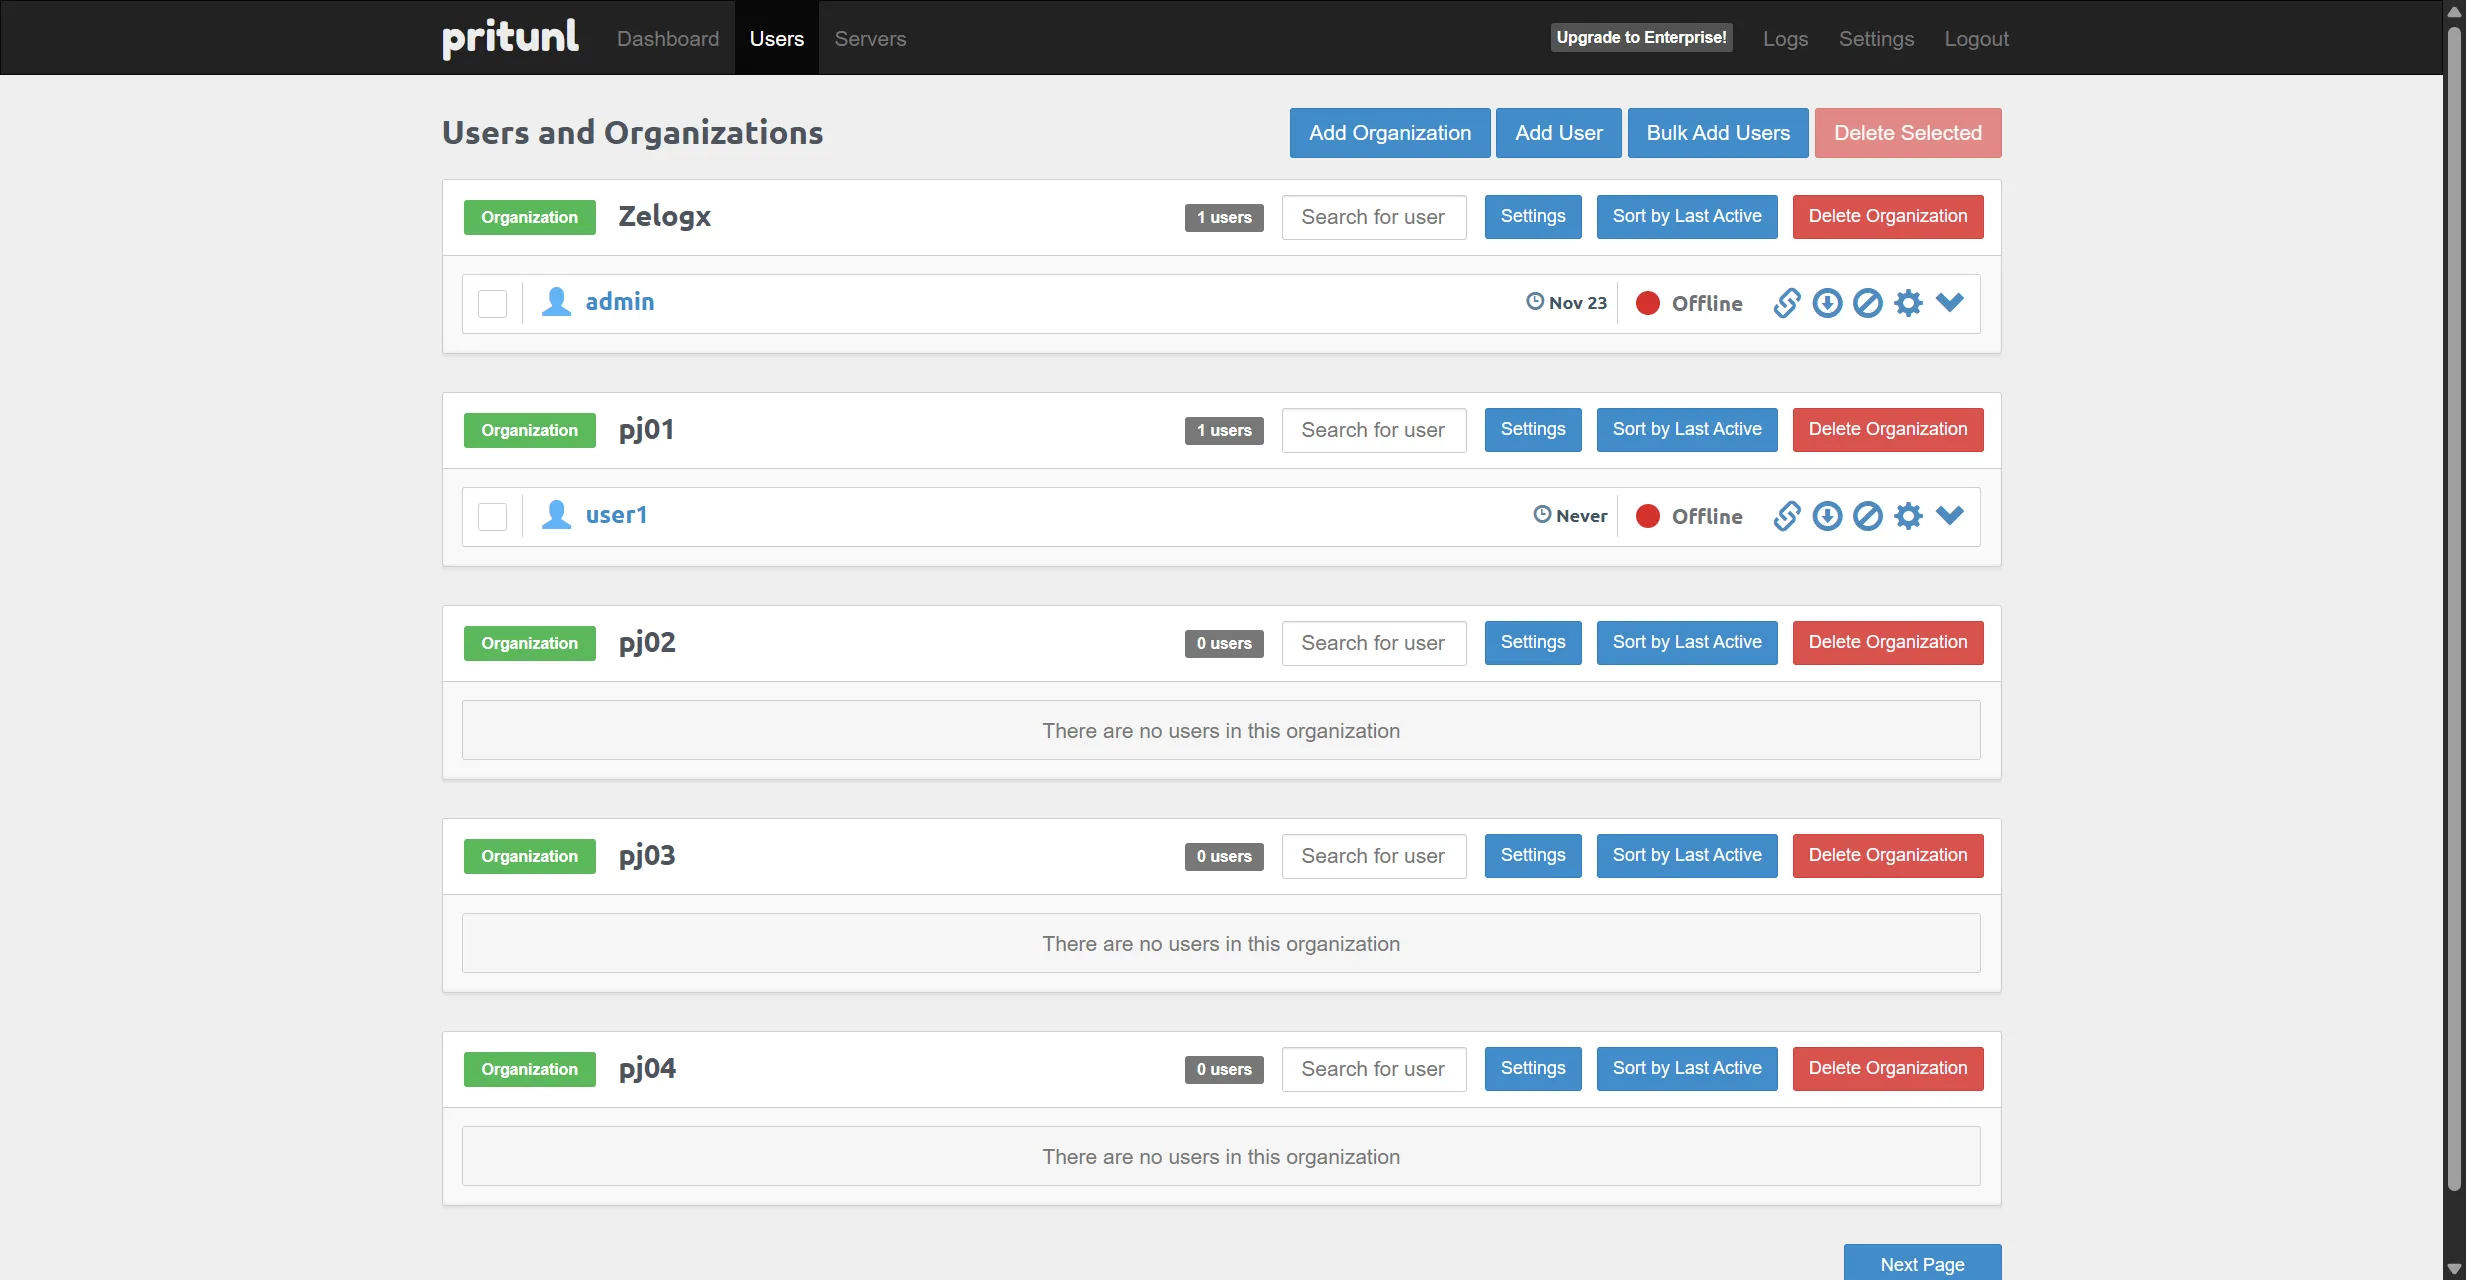Check the selection box for user1
The width and height of the screenshot is (2466, 1280).
coord(492,516)
